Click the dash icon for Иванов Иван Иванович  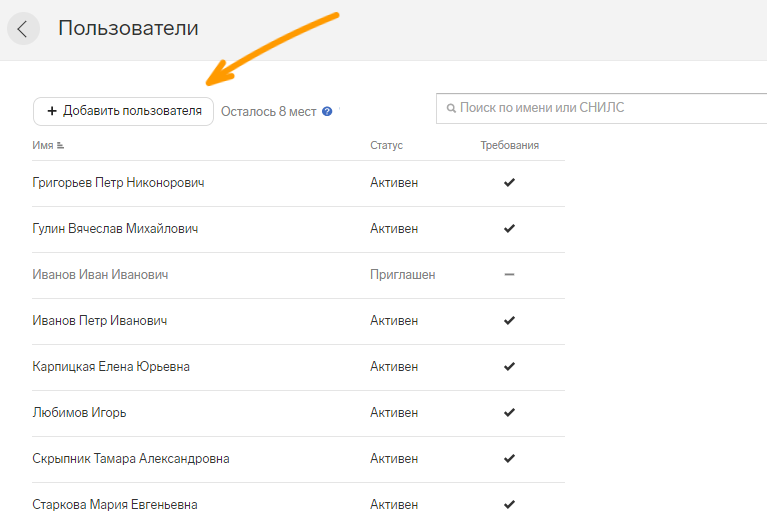[x=509, y=274]
